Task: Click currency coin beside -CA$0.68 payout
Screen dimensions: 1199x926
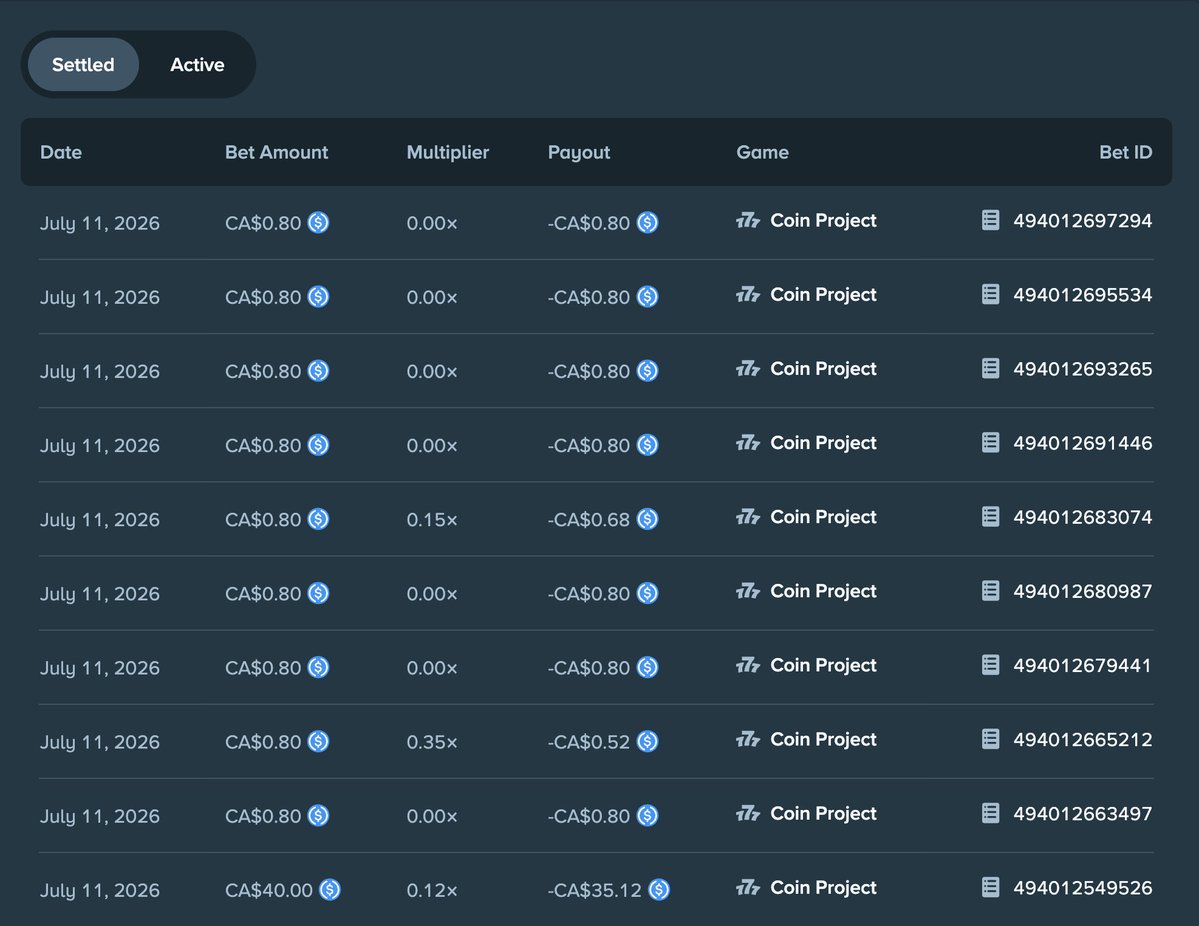Action: coord(648,519)
